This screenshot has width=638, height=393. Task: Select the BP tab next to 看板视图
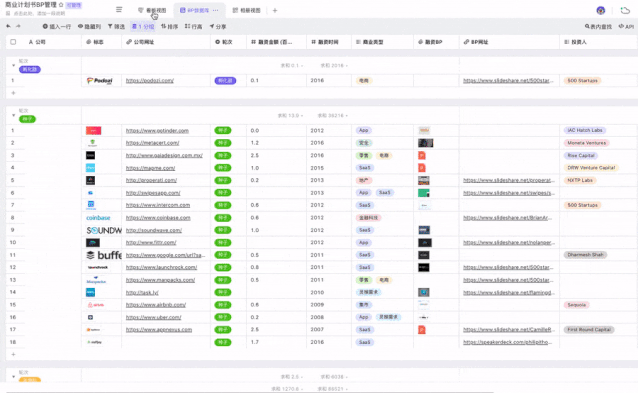pyautogui.click(x=194, y=10)
